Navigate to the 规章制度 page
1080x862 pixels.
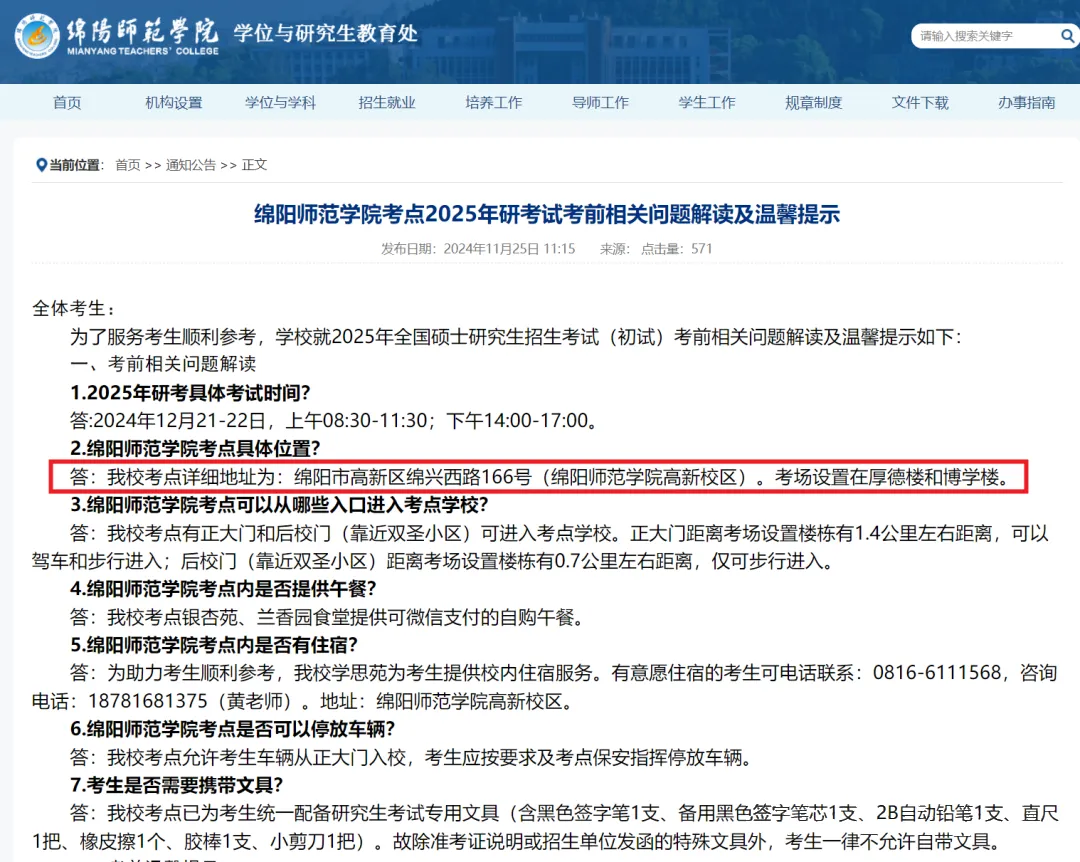813,103
